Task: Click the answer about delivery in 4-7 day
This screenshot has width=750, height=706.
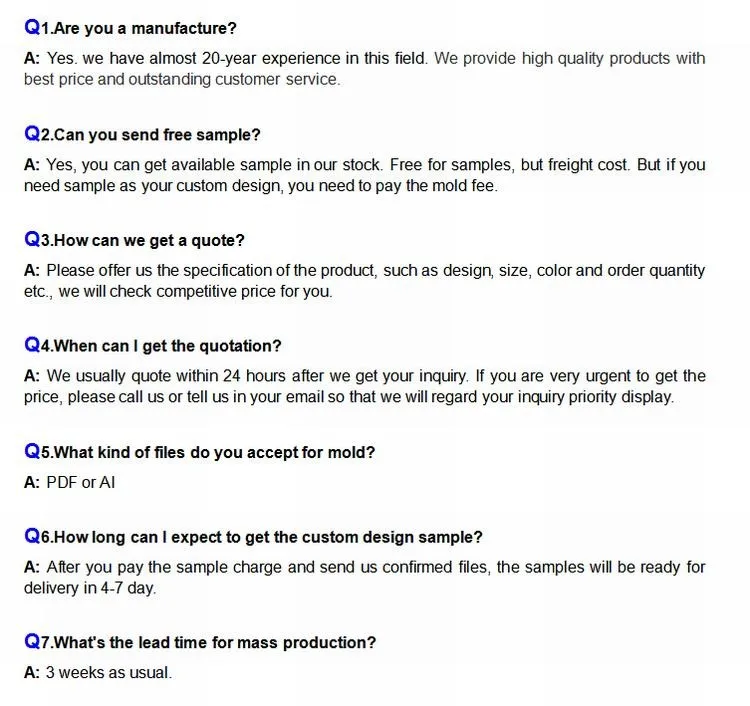Action: [364, 577]
